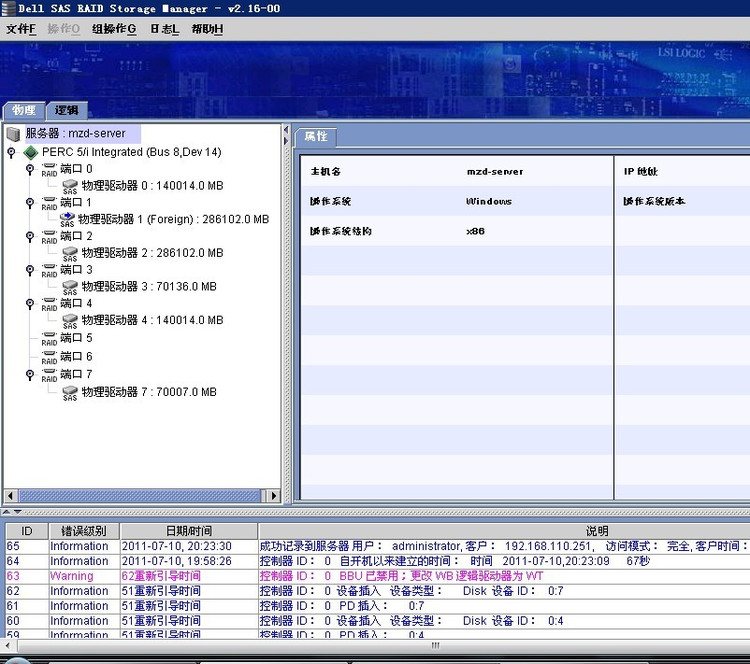Click the splitter collapse arrows beside tree panel
This screenshot has width=750, height=664.
(x=287, y=135)
